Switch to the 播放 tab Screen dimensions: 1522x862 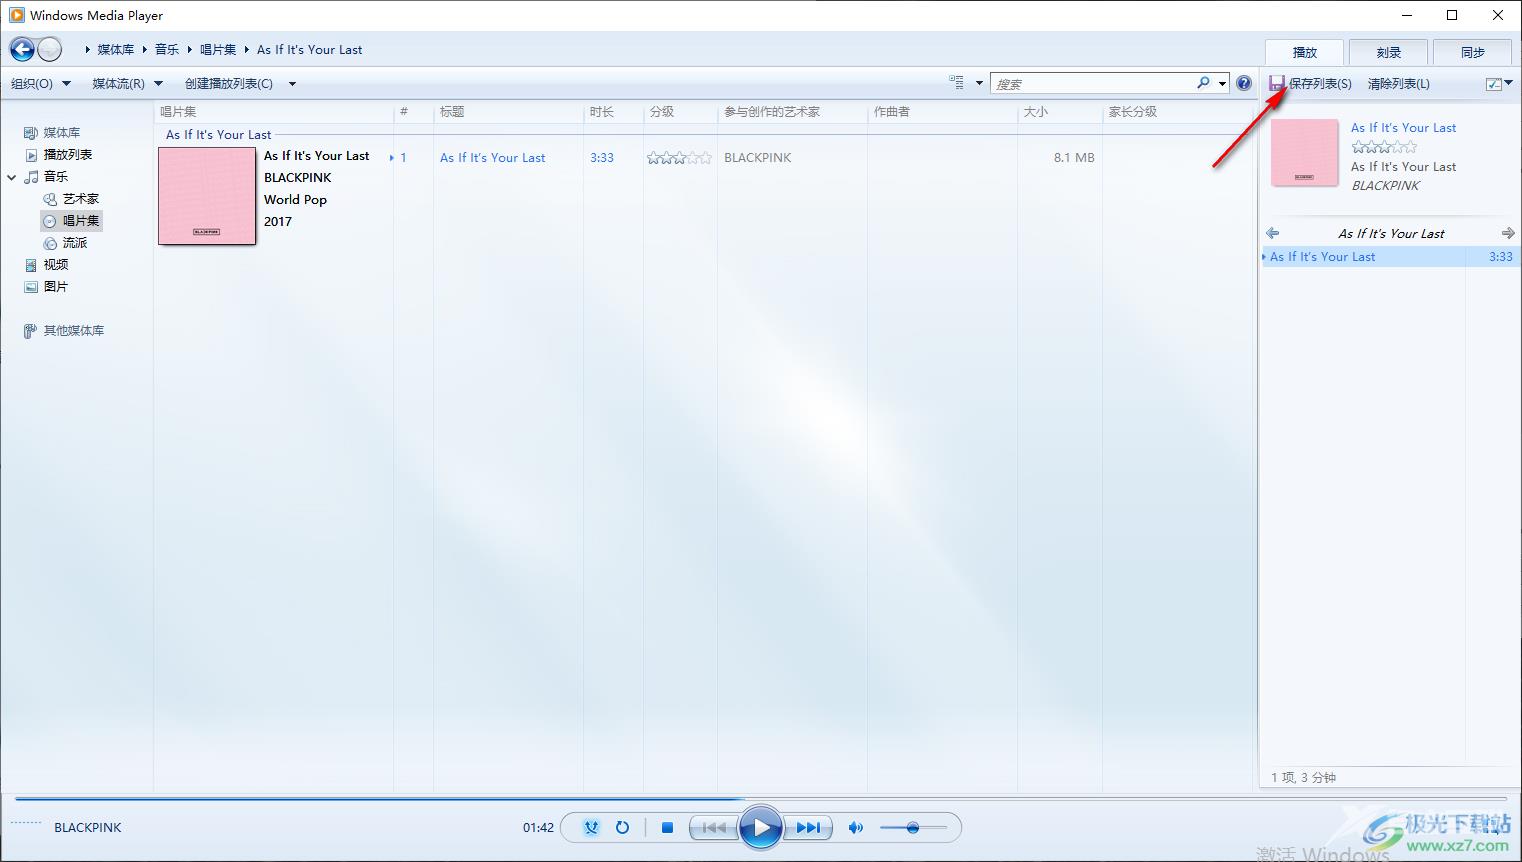click(x=1304, y=52)
